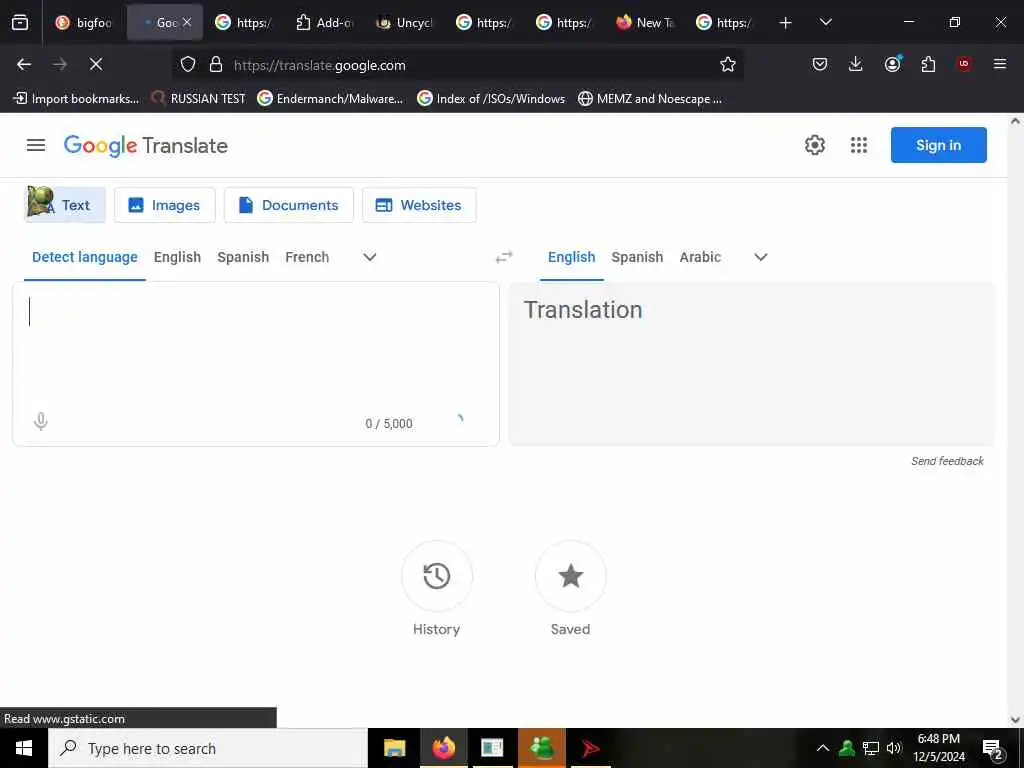Select Detect language as source
This screenshot has width=1024, height=768.
[85, 257]
